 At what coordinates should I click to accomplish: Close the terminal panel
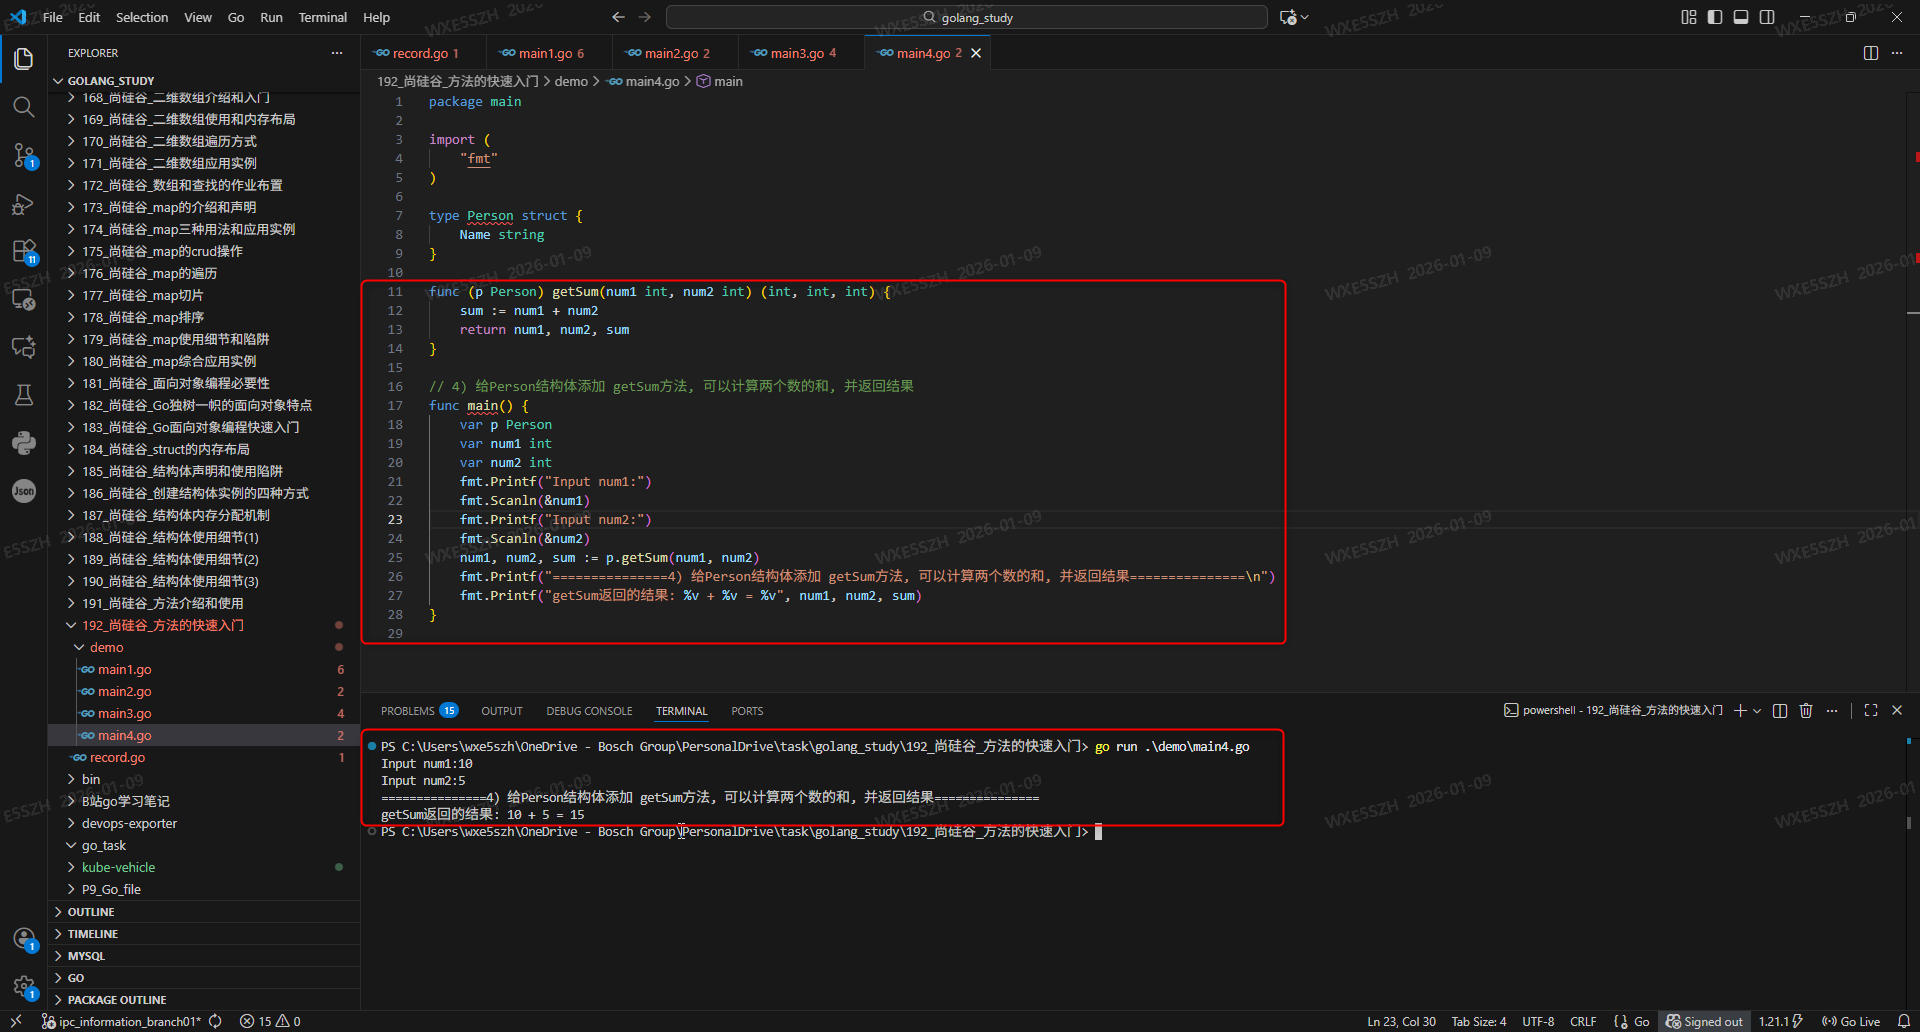(1897, 710)
